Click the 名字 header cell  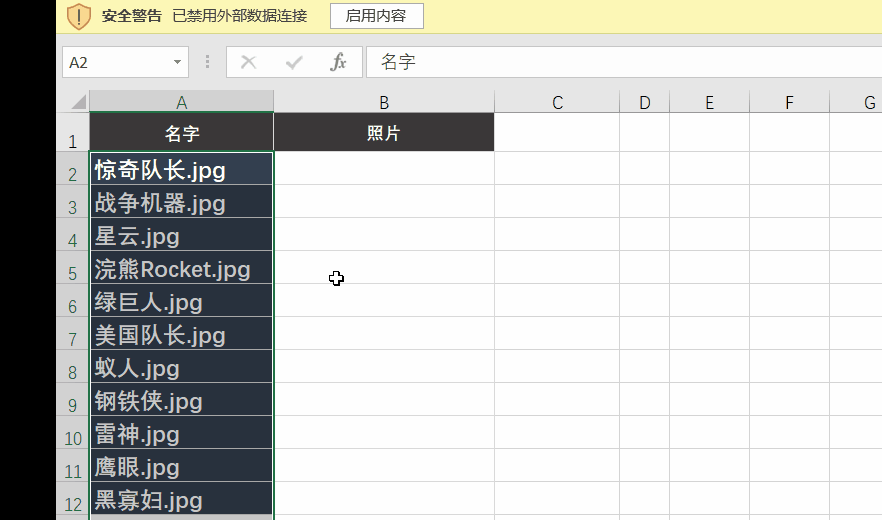point(181,132)
